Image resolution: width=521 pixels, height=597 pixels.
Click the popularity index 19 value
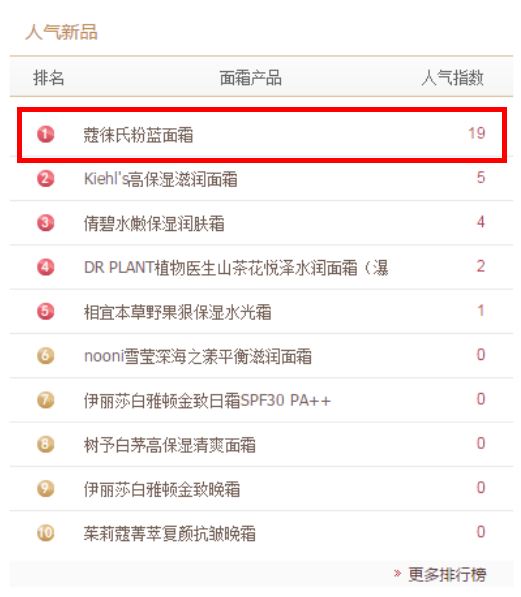(x=476, y=133)
